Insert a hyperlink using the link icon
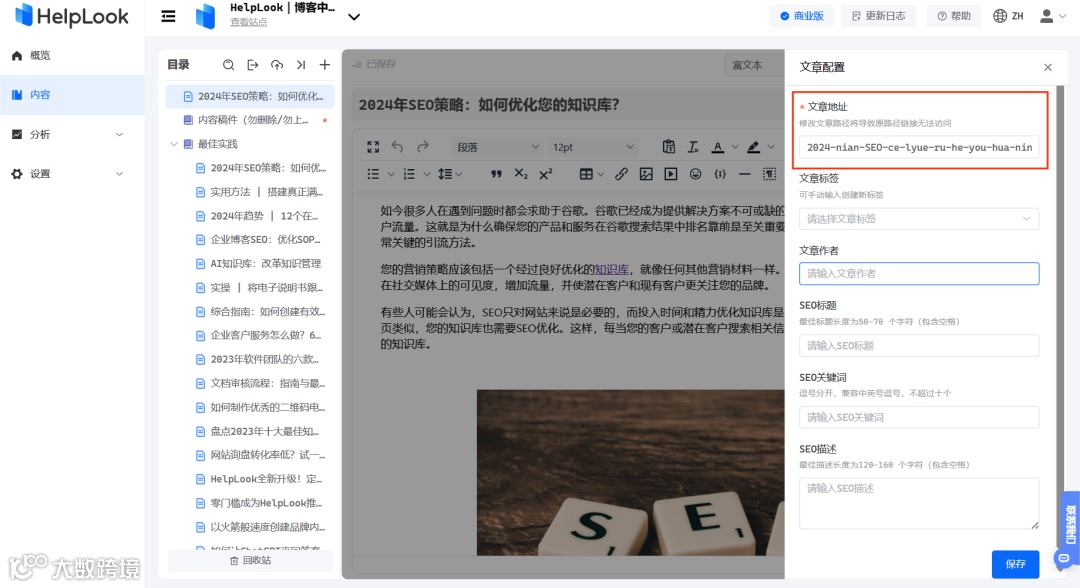The height and width of the screenshot is (588, 1080). tap(623, 173)
